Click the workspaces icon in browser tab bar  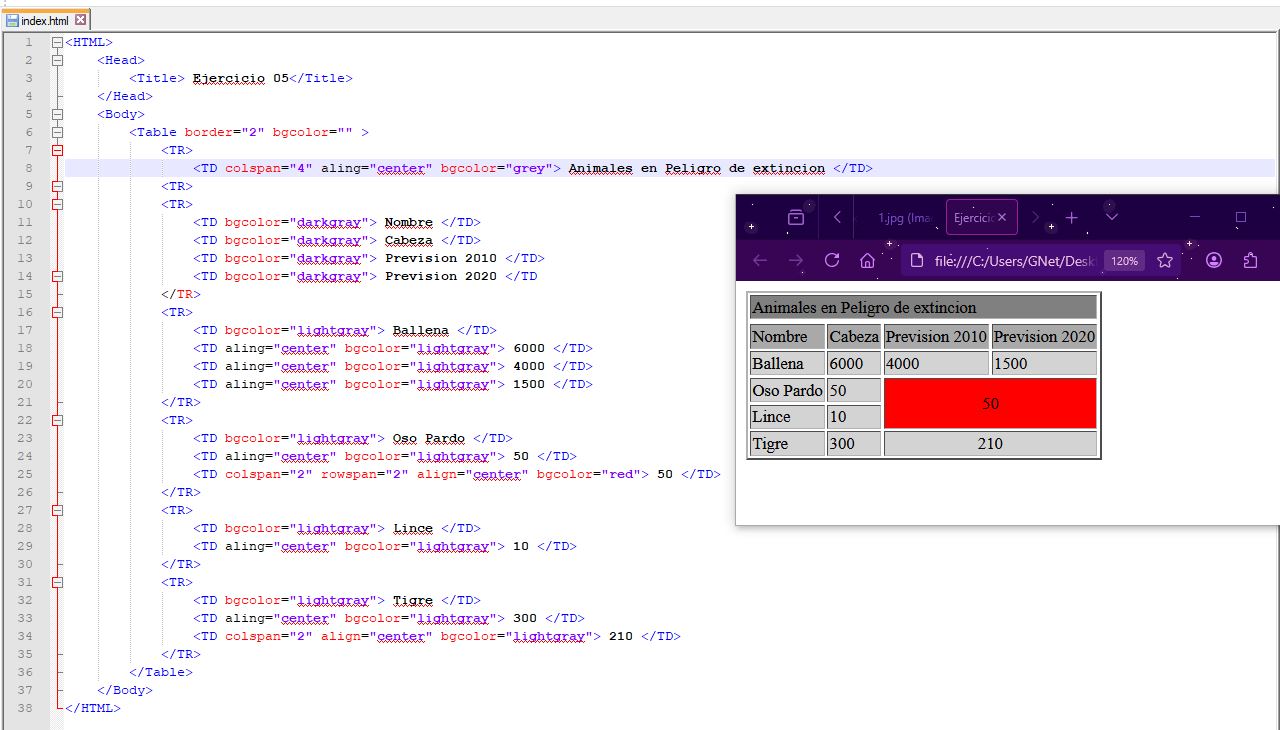(x=796, y=218)
